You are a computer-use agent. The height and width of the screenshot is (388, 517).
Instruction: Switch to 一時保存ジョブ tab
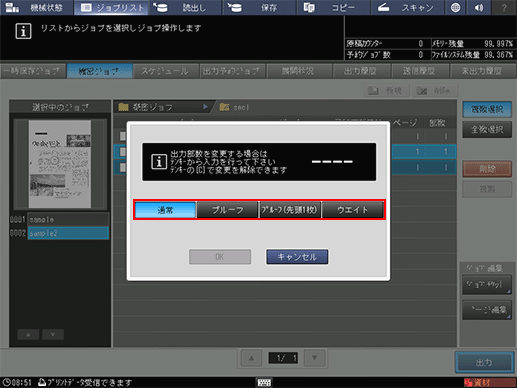33,71
